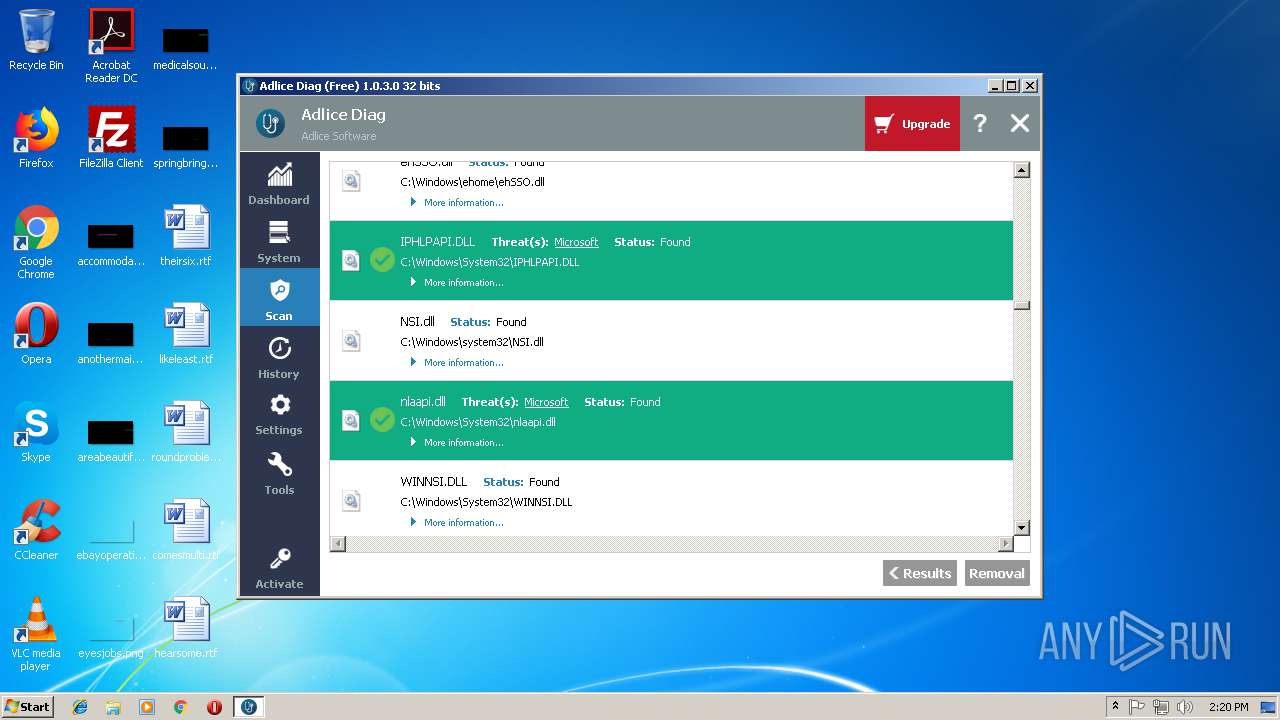The width and height of the screenshot is (1280, 720).
Task: Open the History sidebar section
Action: [x=279, y=357]
